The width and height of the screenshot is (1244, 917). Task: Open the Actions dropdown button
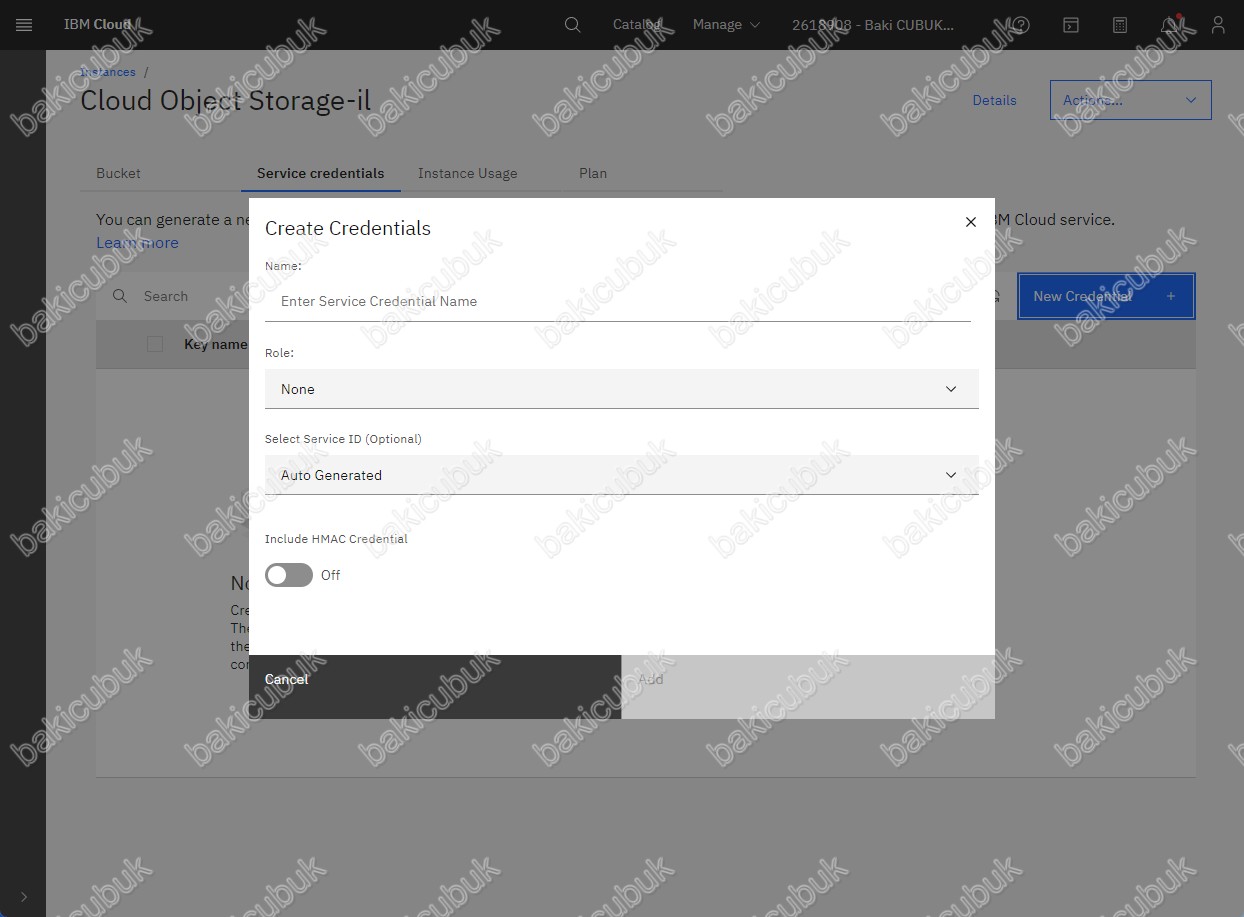point(1130,100)
